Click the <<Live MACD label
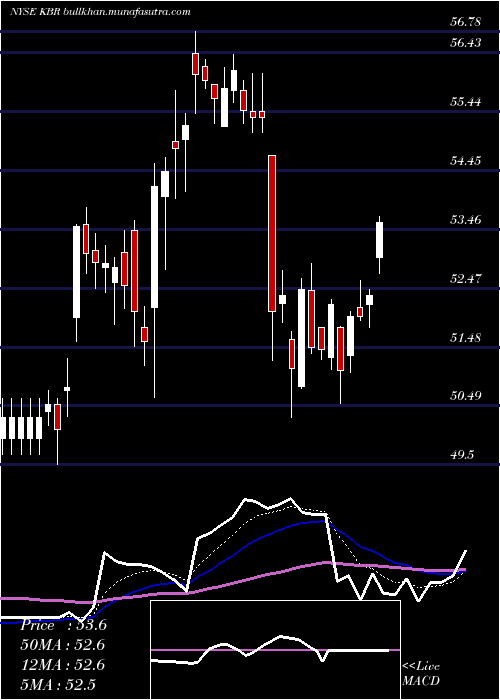 [x=421, y=674]
